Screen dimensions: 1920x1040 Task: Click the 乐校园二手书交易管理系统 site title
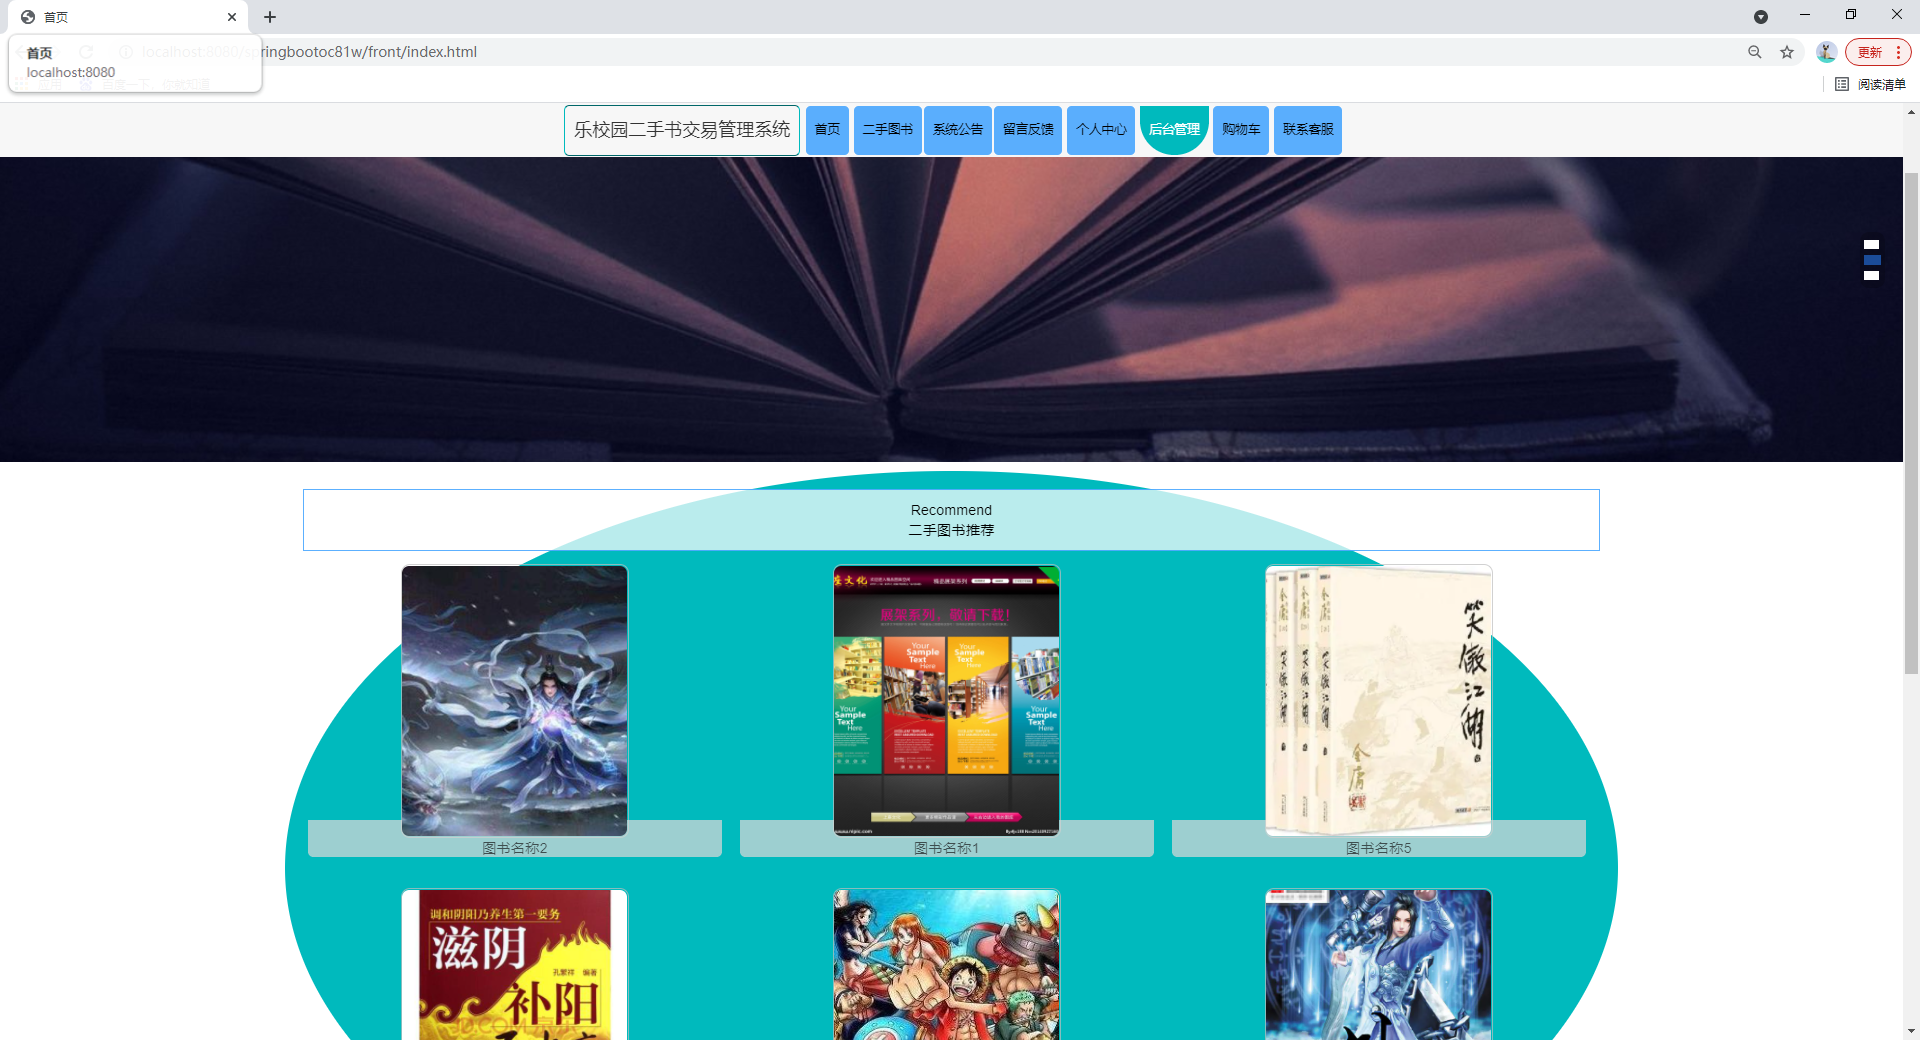682,130
